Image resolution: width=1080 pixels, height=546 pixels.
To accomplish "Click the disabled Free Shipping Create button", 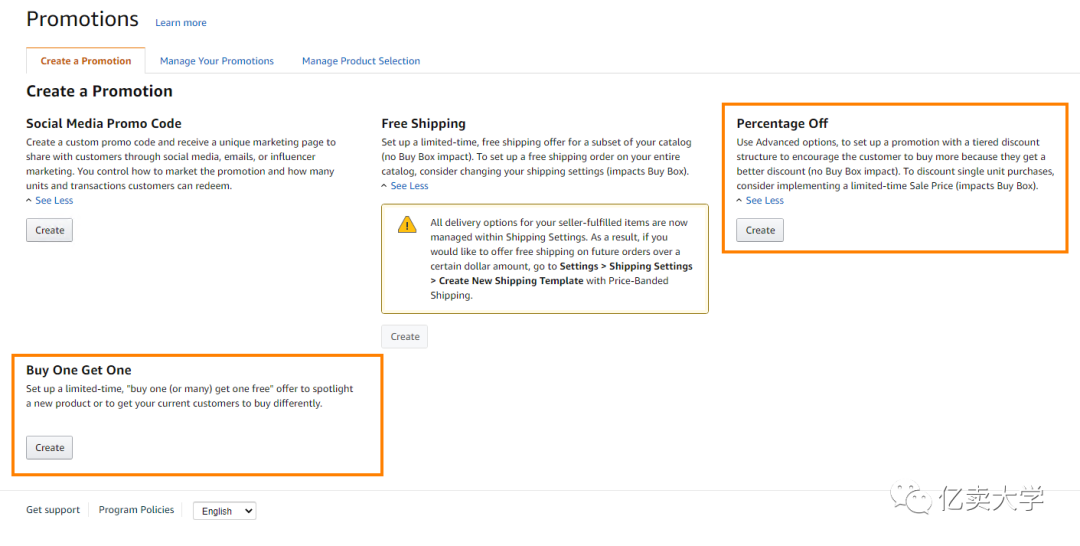I will click(404, 337).
